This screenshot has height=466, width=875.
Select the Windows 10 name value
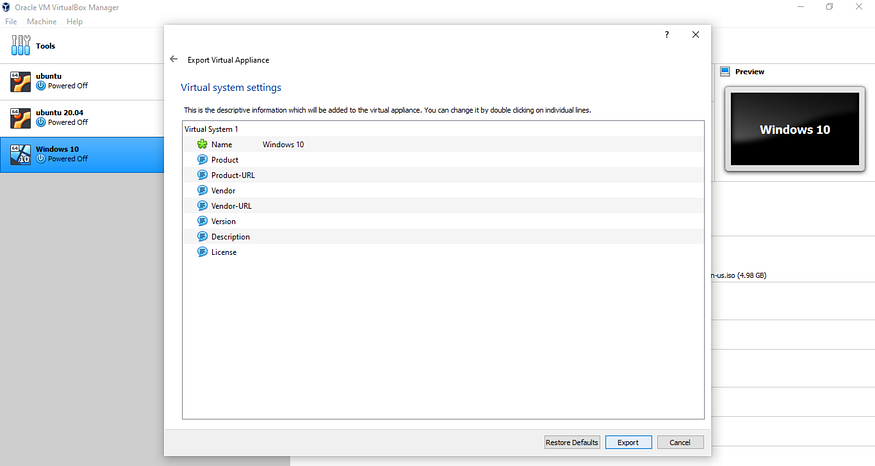coord(283,144)
